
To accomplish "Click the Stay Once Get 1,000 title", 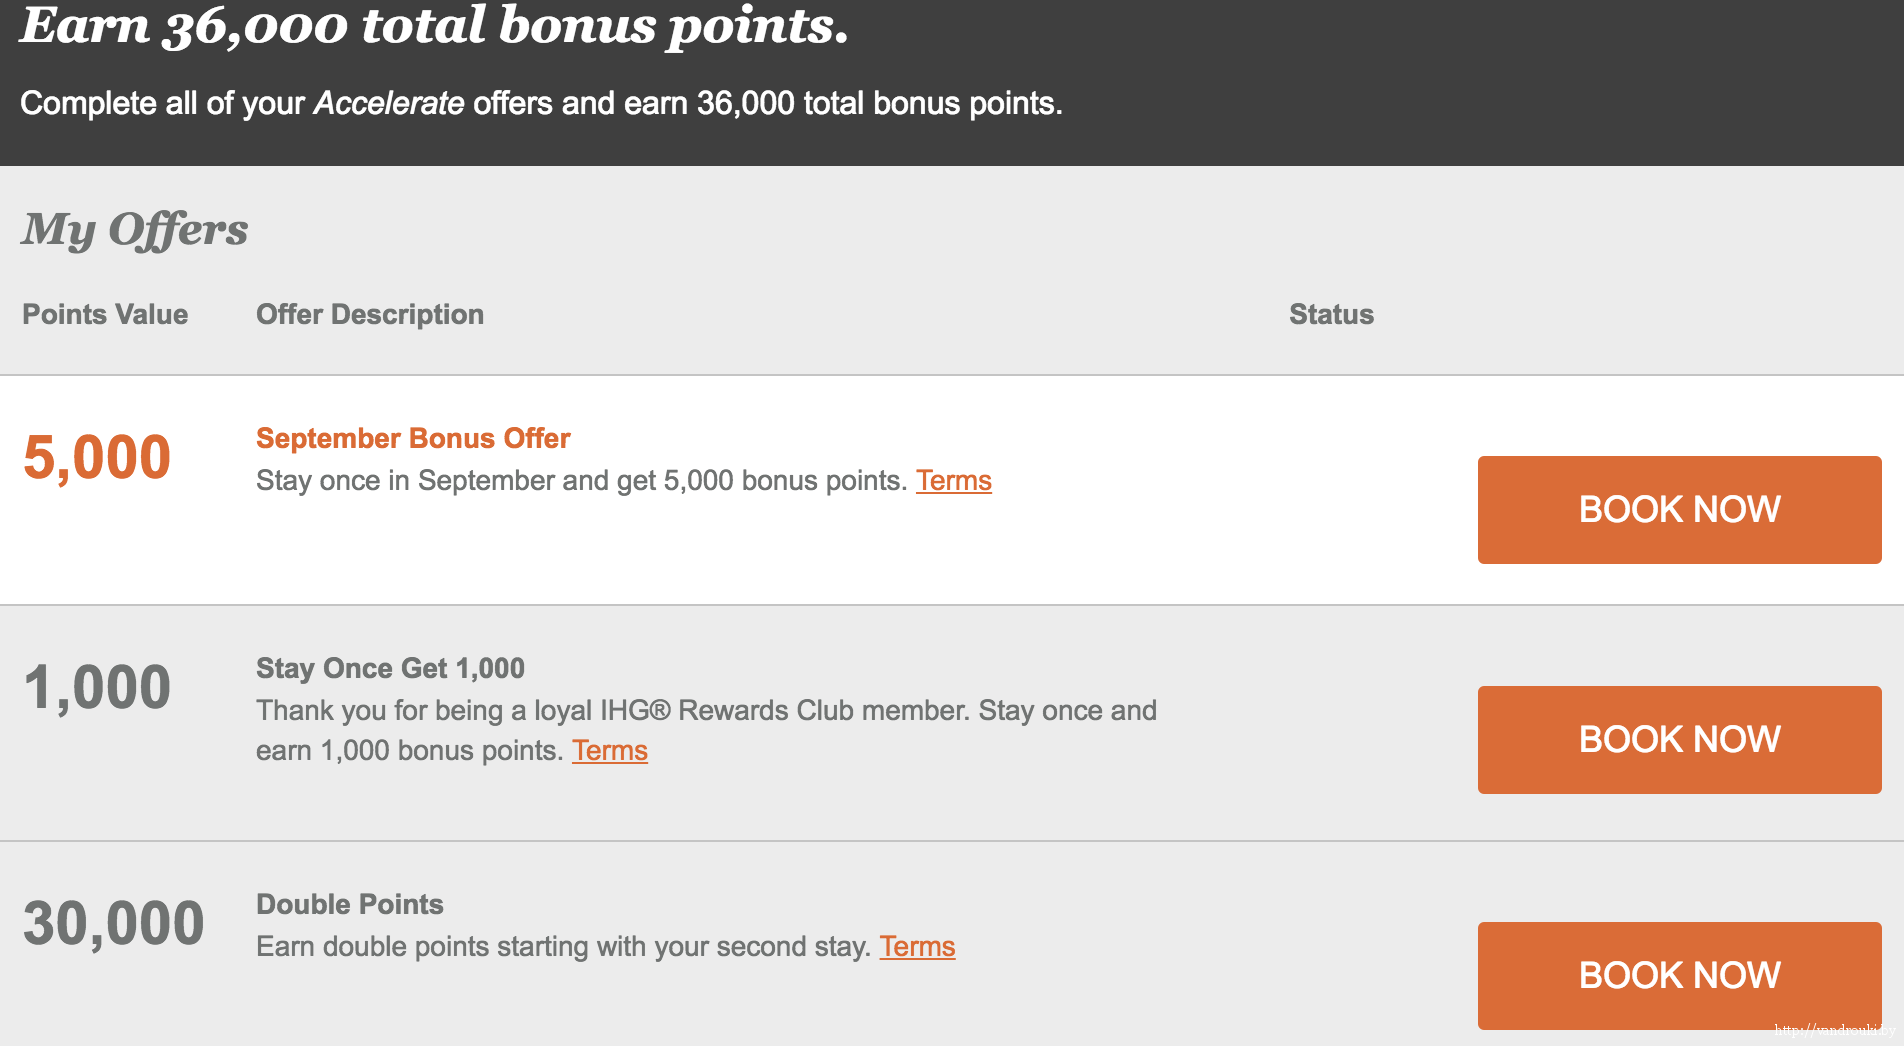I will pos(390,668).
